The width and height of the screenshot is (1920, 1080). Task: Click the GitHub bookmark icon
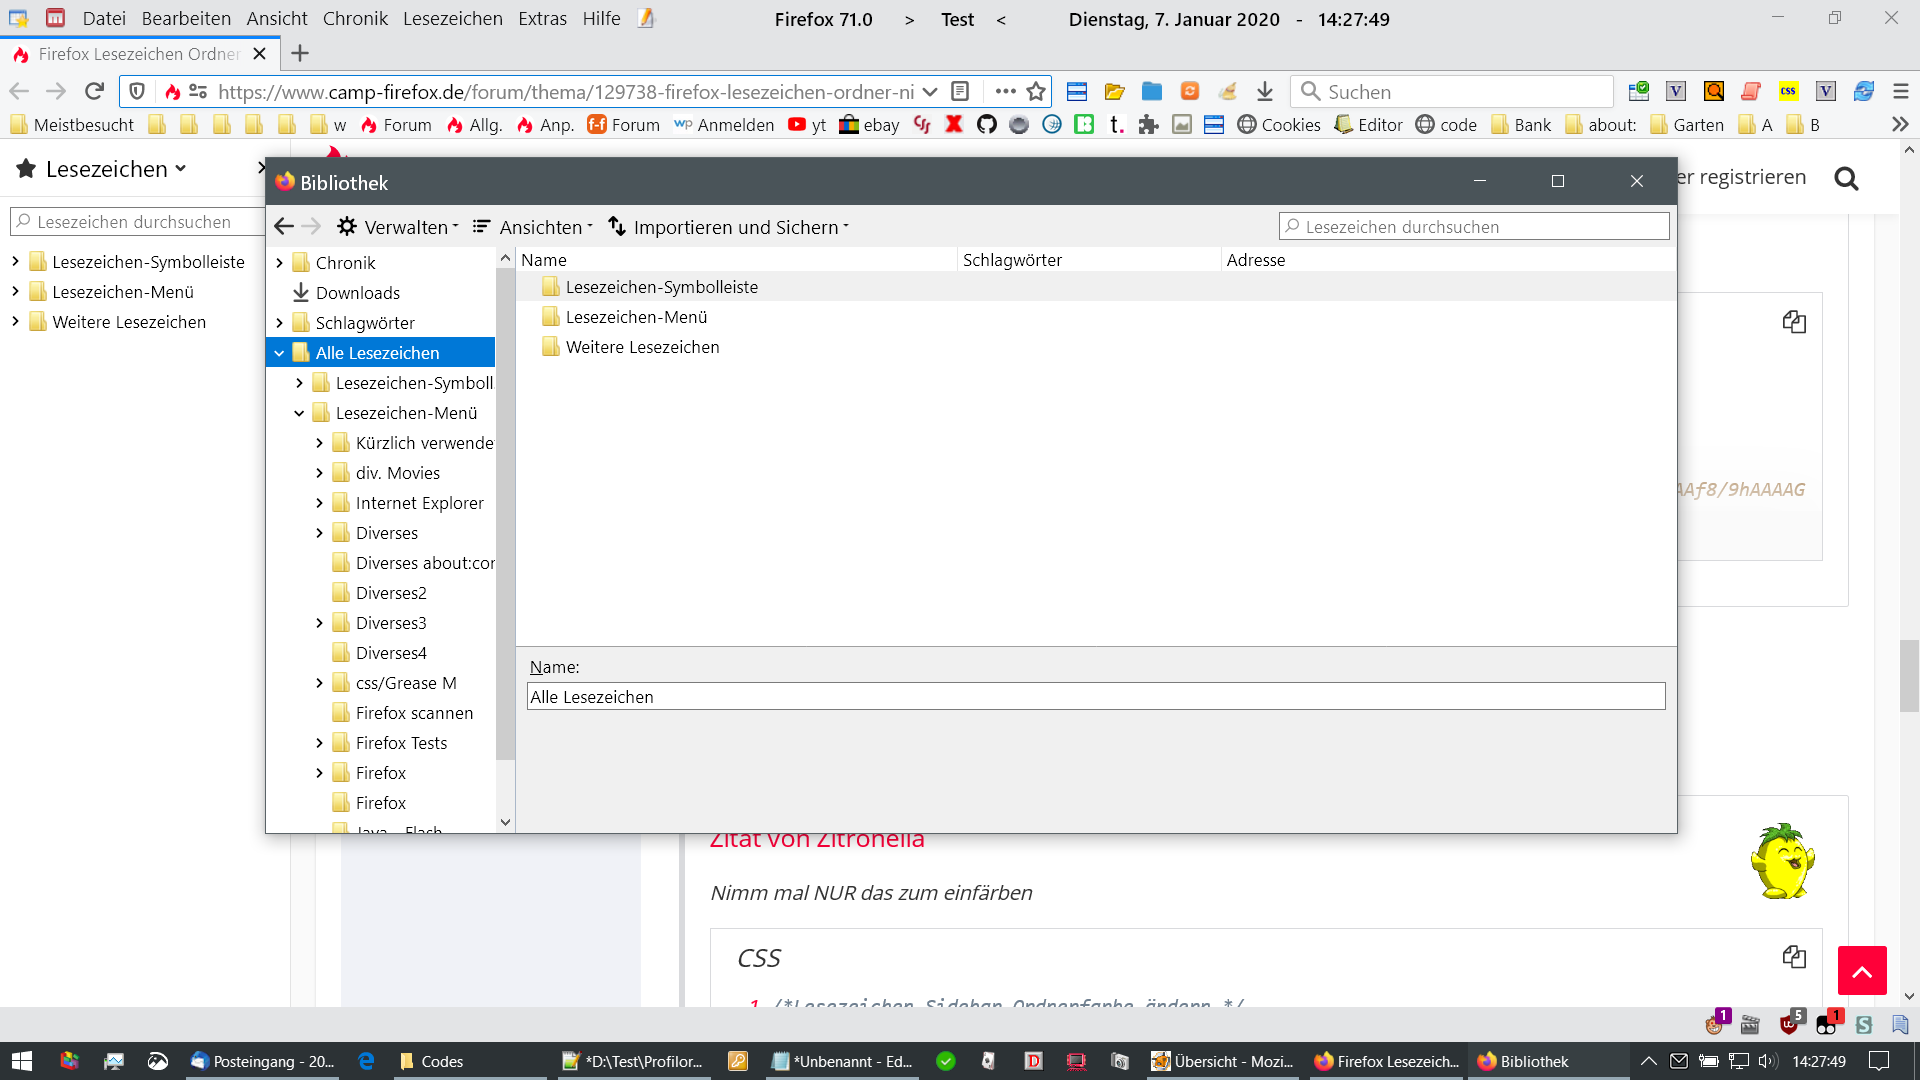987,125
